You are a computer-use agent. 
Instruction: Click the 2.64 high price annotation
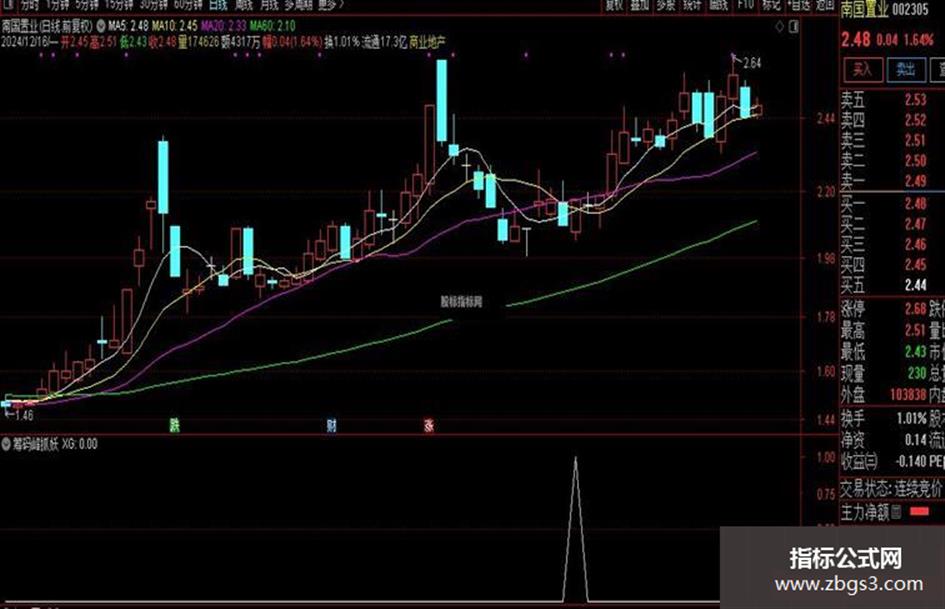coord(752,63)
